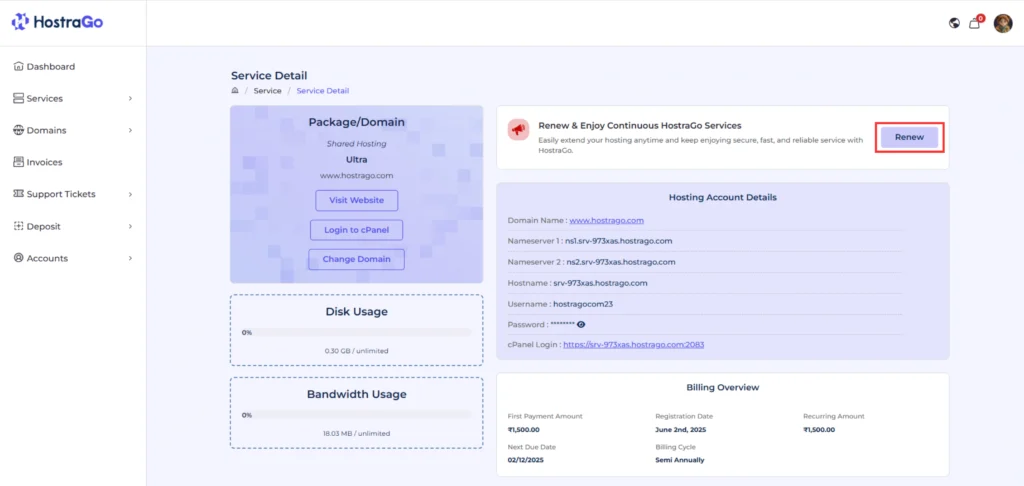
Task: Click Login to cPanel button
Action: 357,230
